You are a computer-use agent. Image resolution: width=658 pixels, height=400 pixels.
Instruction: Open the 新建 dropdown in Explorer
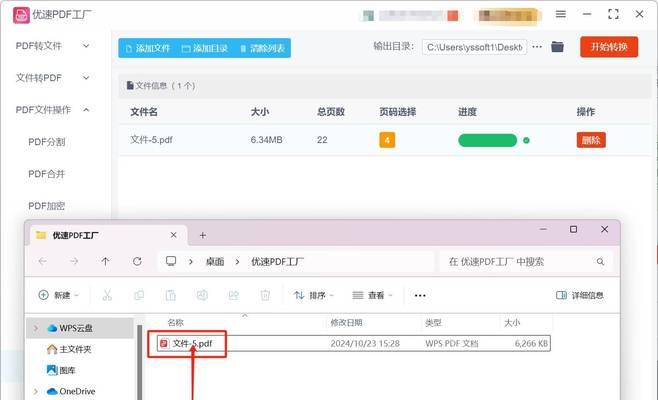(58, 295)
